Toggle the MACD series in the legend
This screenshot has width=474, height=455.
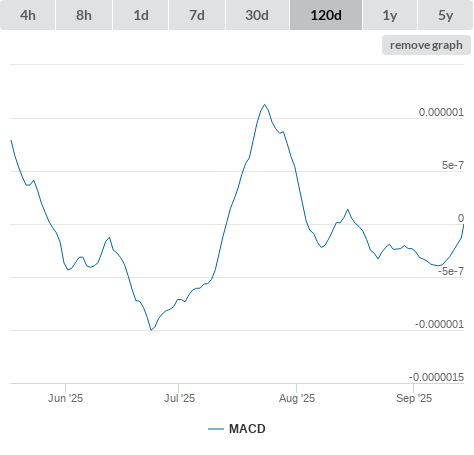(237, 429)
